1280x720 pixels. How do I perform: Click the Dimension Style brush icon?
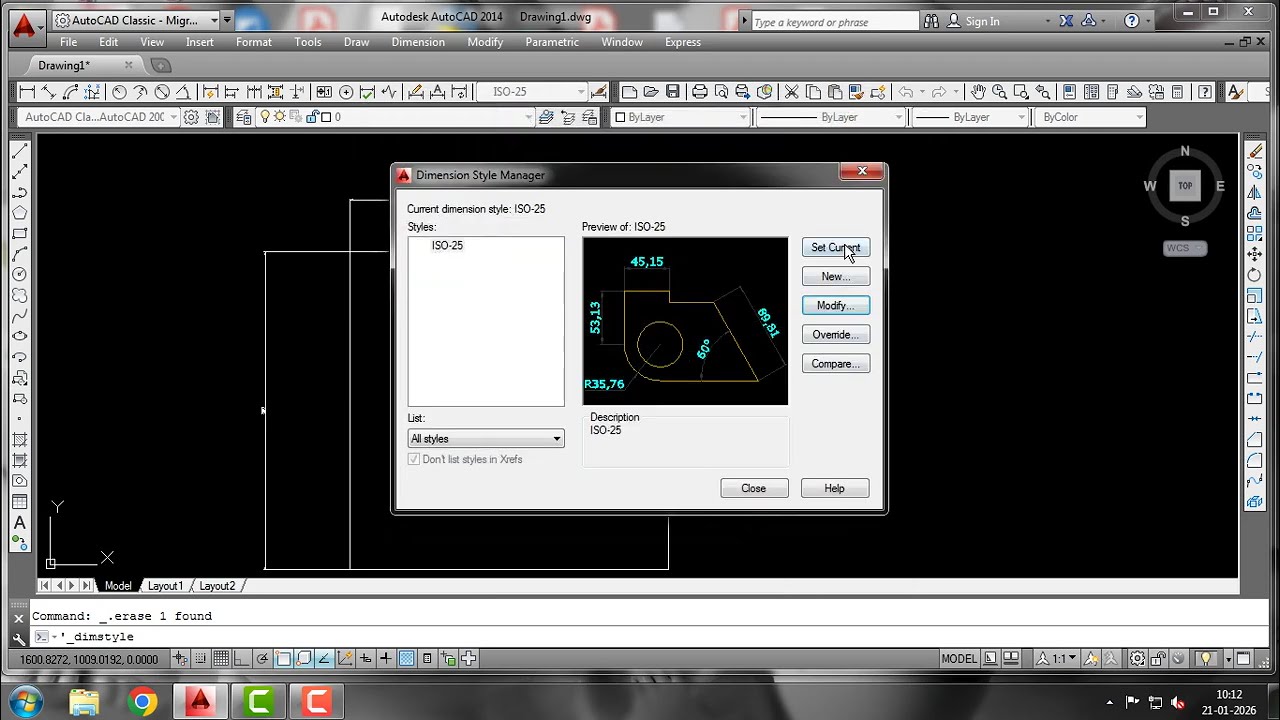(x=598, y=92)
